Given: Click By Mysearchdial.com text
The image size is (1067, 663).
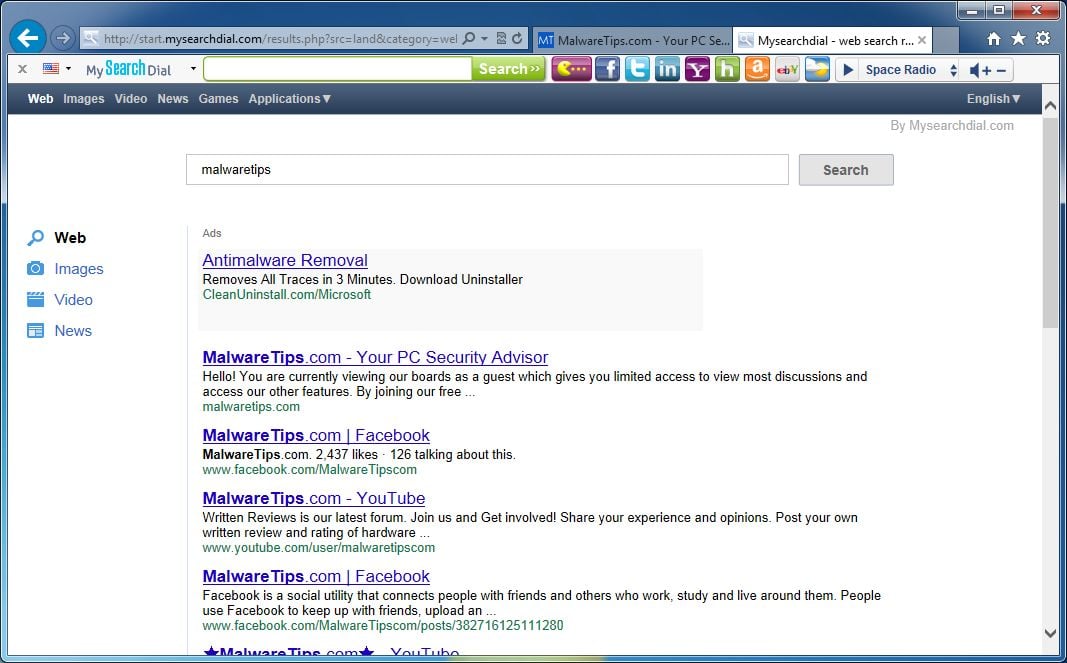Looking at the screenshot, I should click(x=952, y=125).
